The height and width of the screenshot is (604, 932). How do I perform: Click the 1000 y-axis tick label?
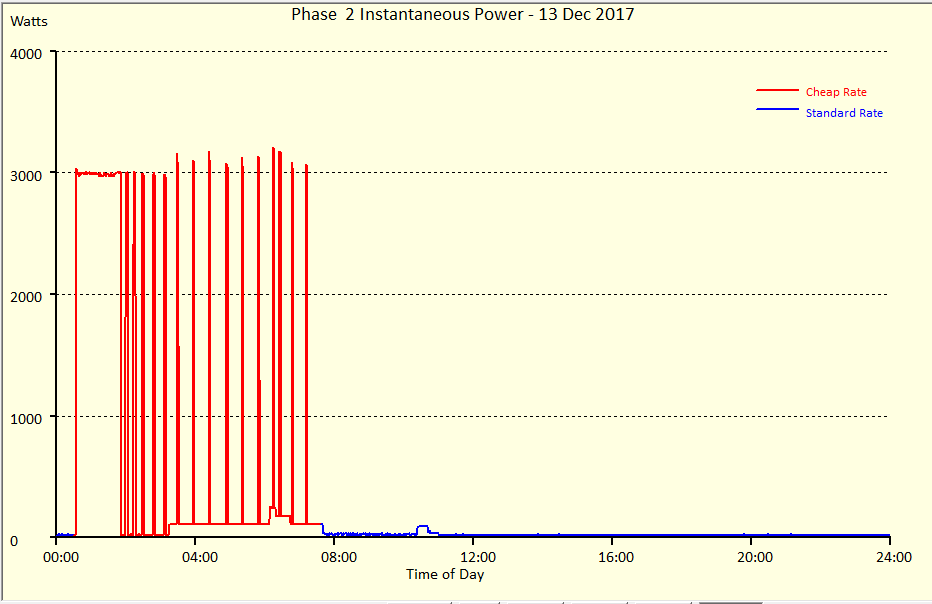pyautogui.click(x=26, y=418)
